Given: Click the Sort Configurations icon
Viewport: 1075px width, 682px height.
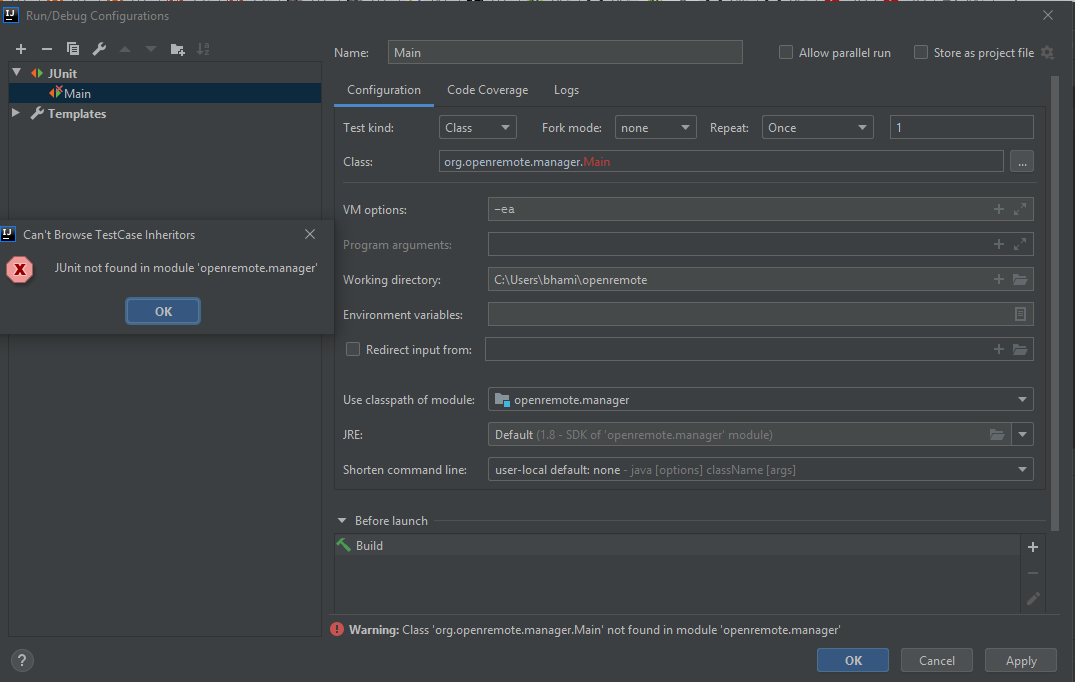Looking at the screenshot, I should tap(204, 49).
